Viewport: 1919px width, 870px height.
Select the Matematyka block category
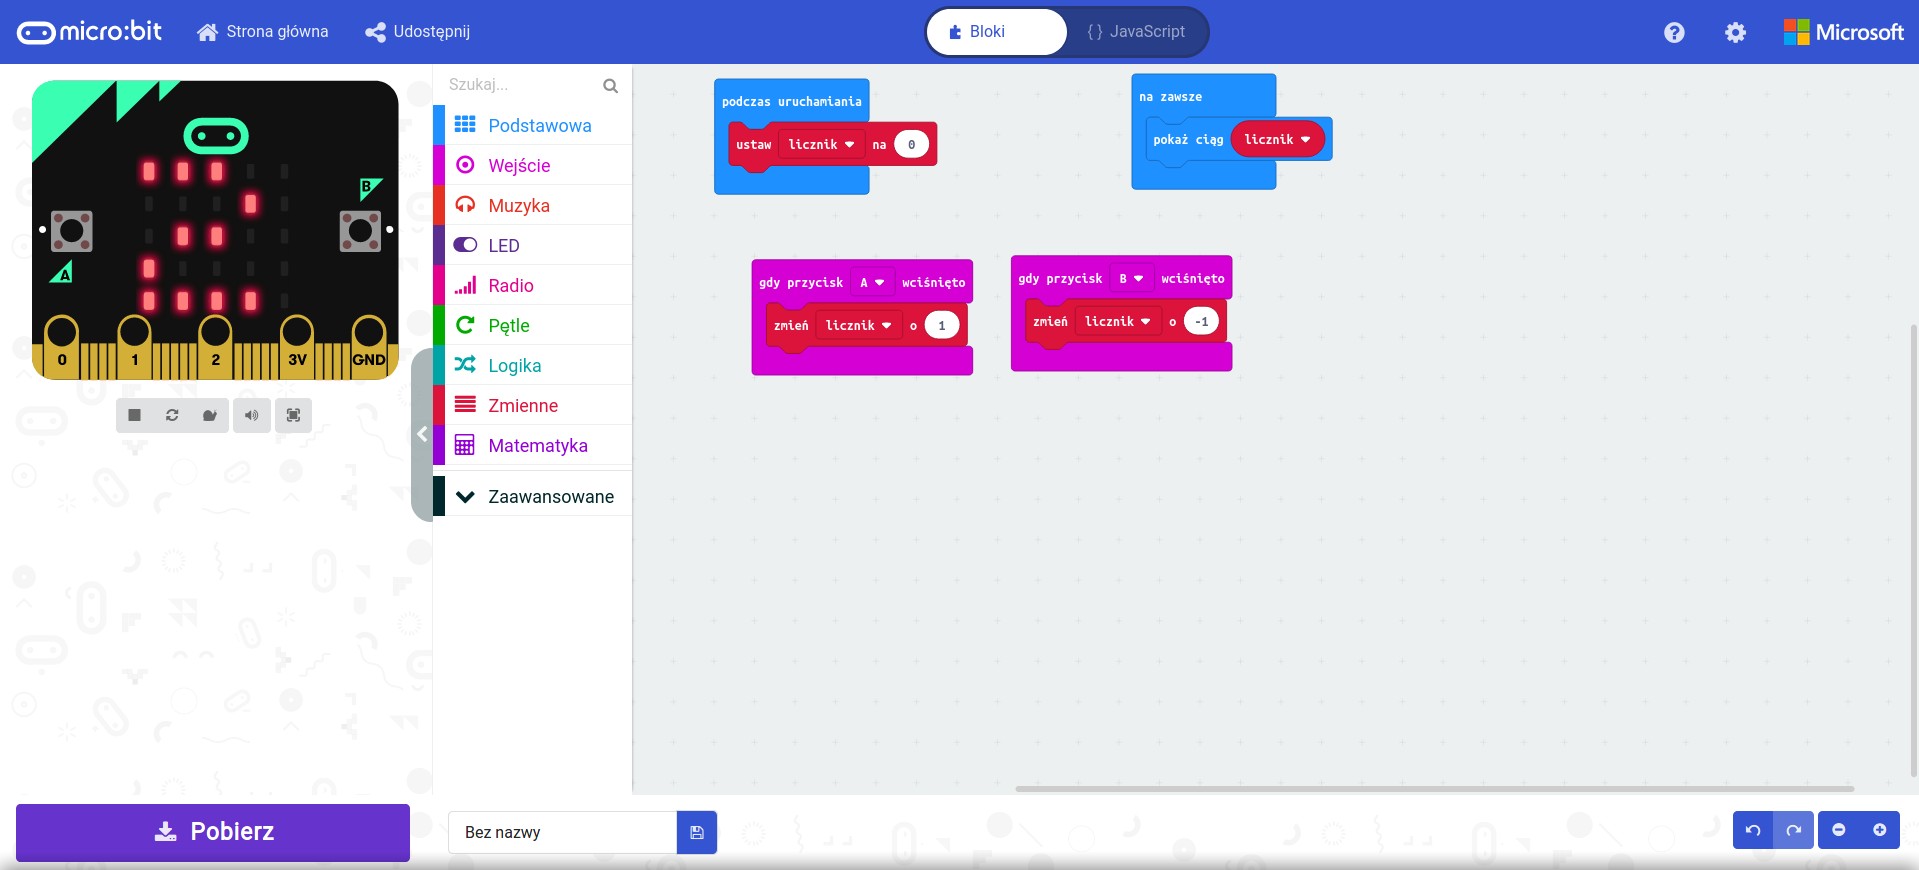[537, 445]
